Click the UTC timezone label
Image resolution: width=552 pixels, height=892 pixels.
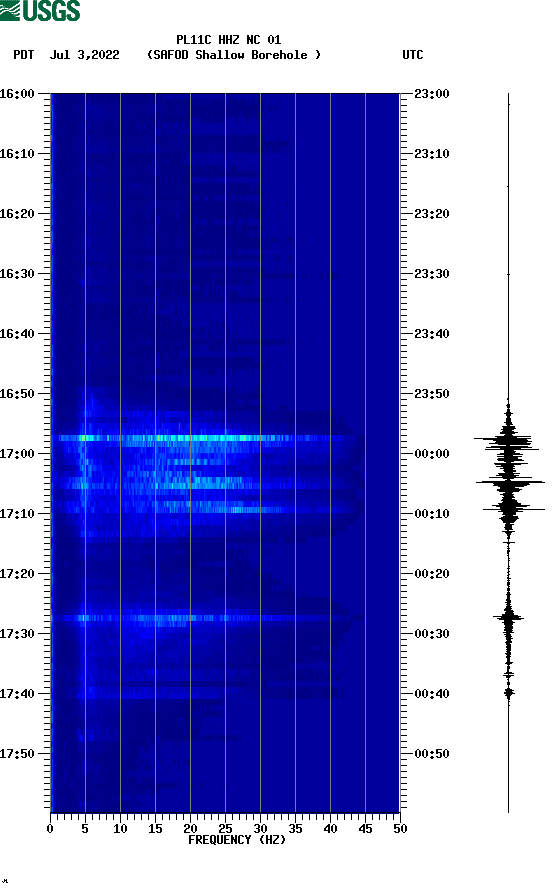click(413, 55)
